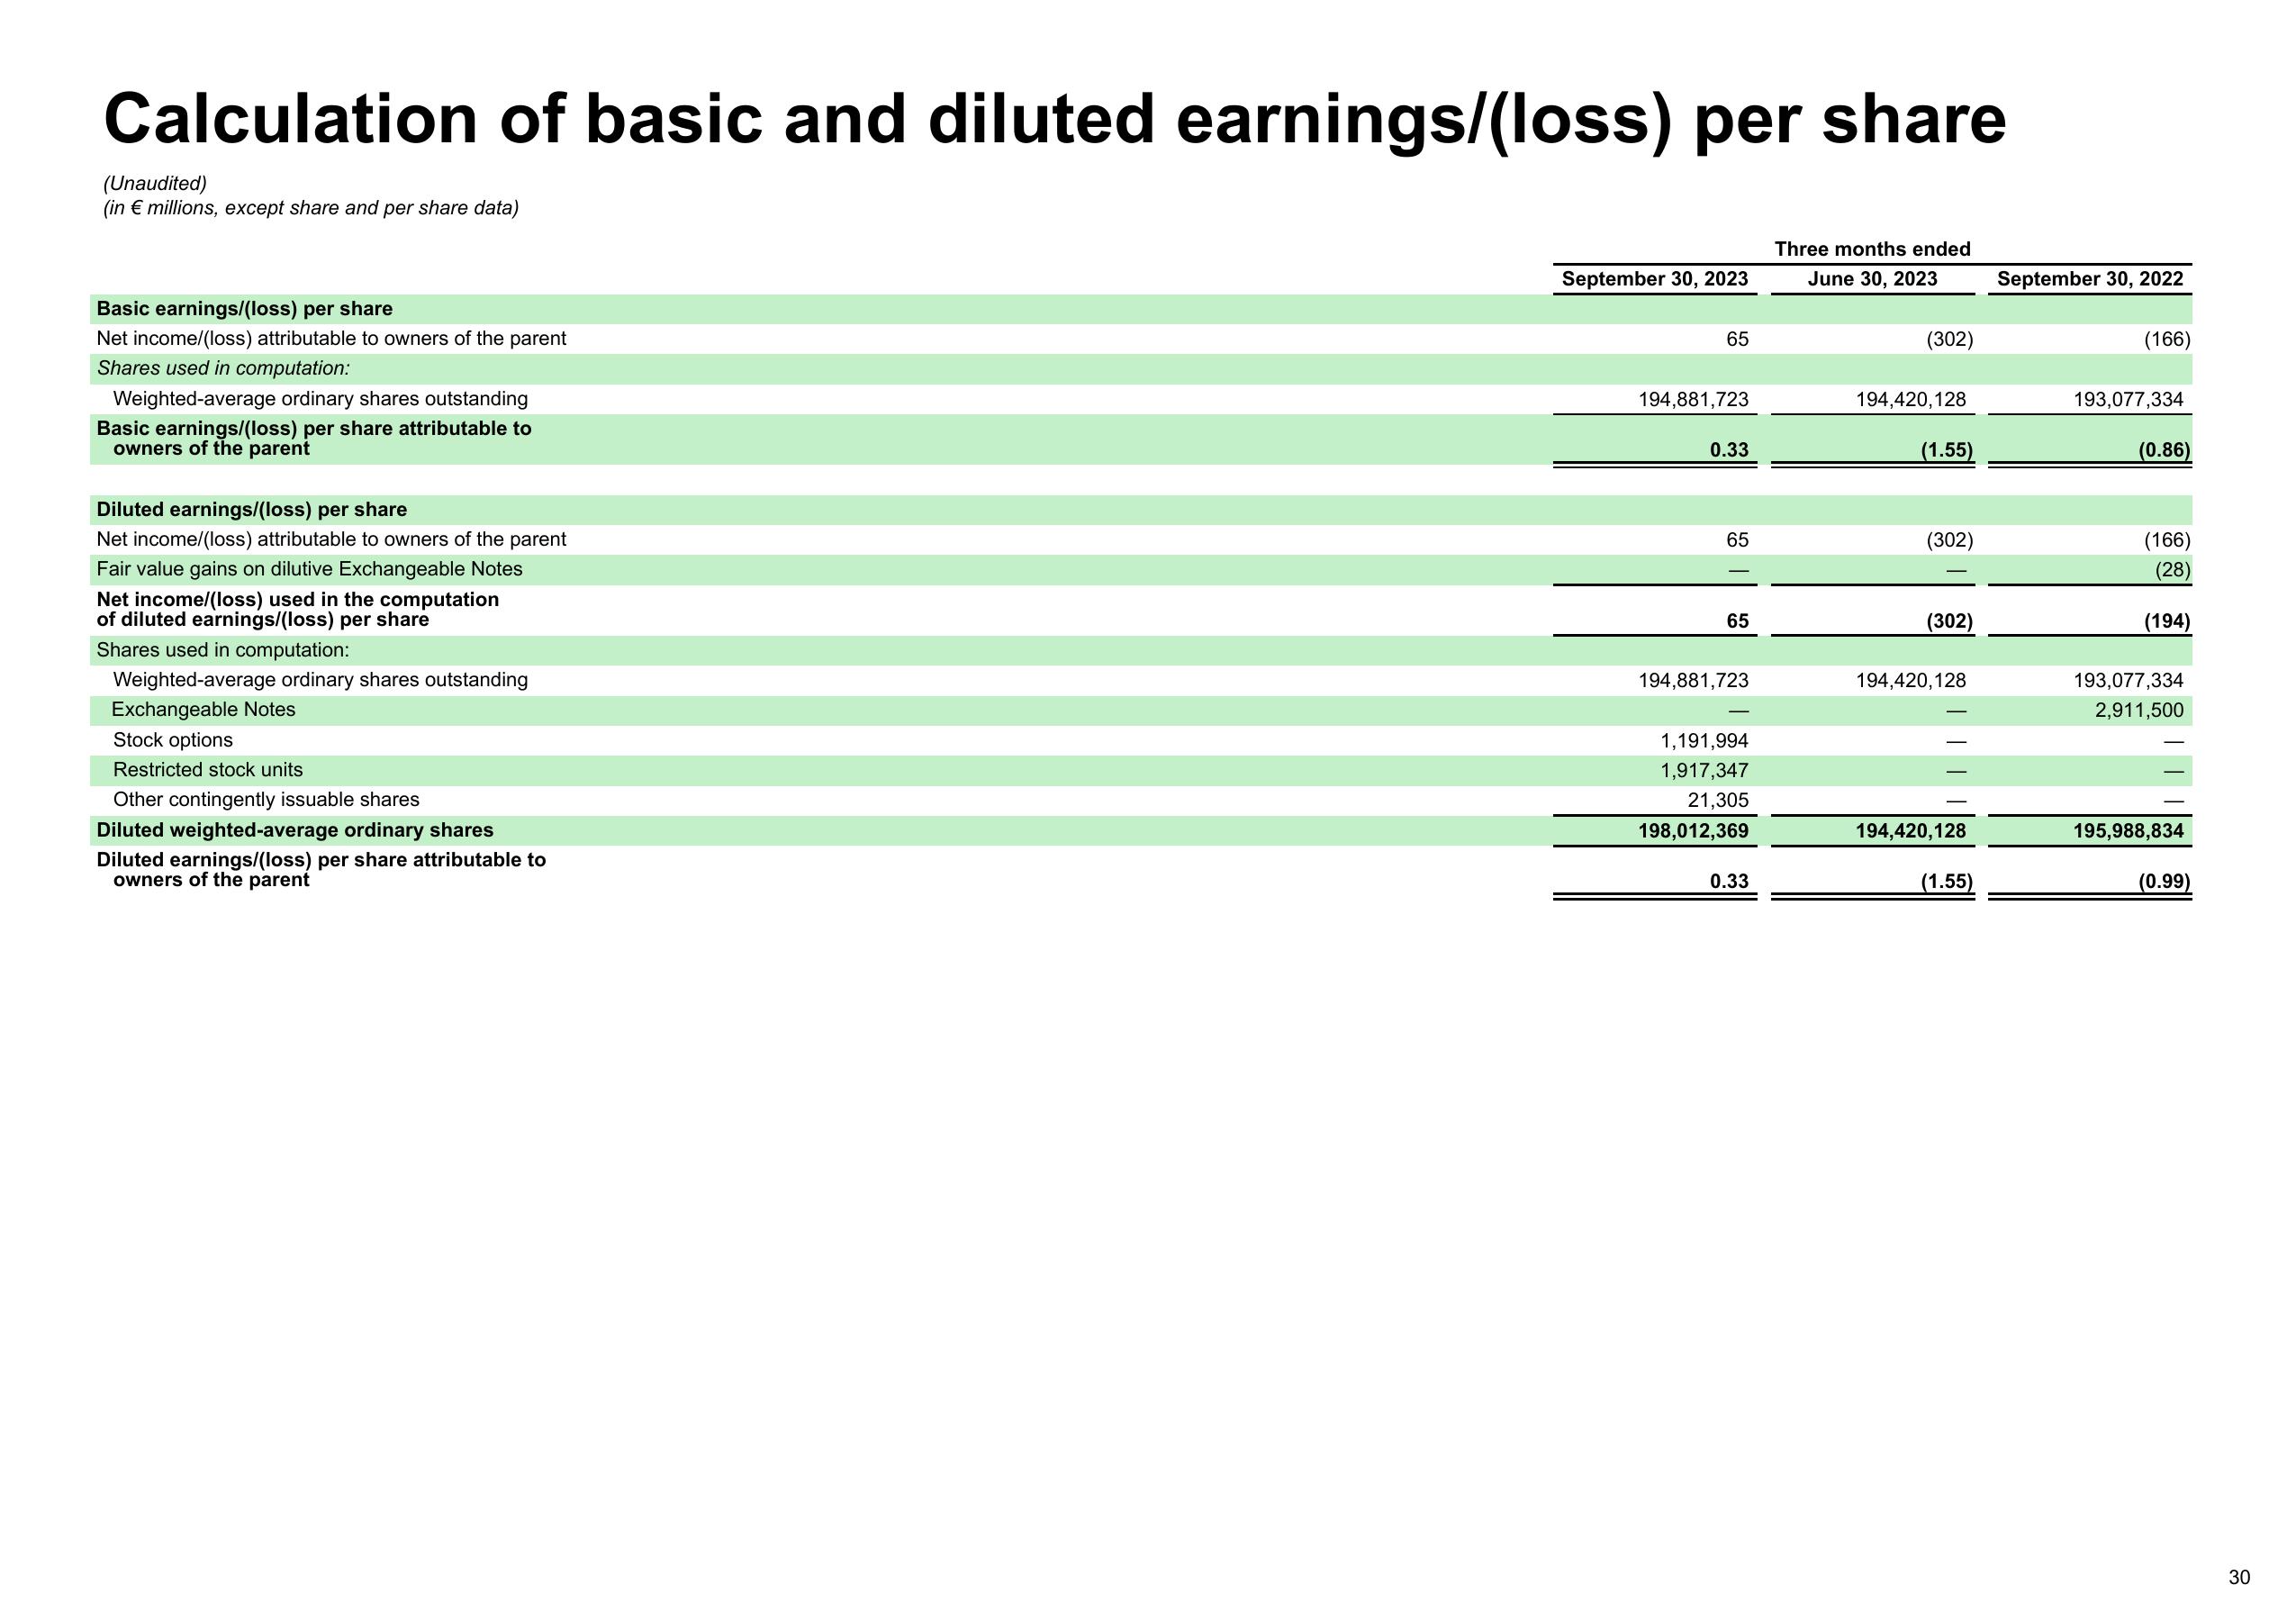Click 'Fair value gains on dilutive Exchangeable Notes'
Screen dimensions: 2296x1621
[309, 569]
